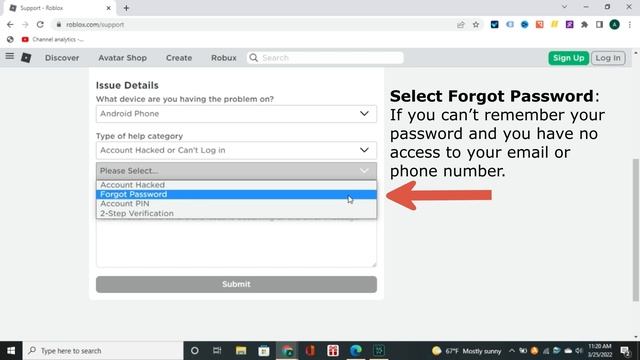Select the Support - Roblox tab
Screen dimensions: 640x360
[59, 8]
